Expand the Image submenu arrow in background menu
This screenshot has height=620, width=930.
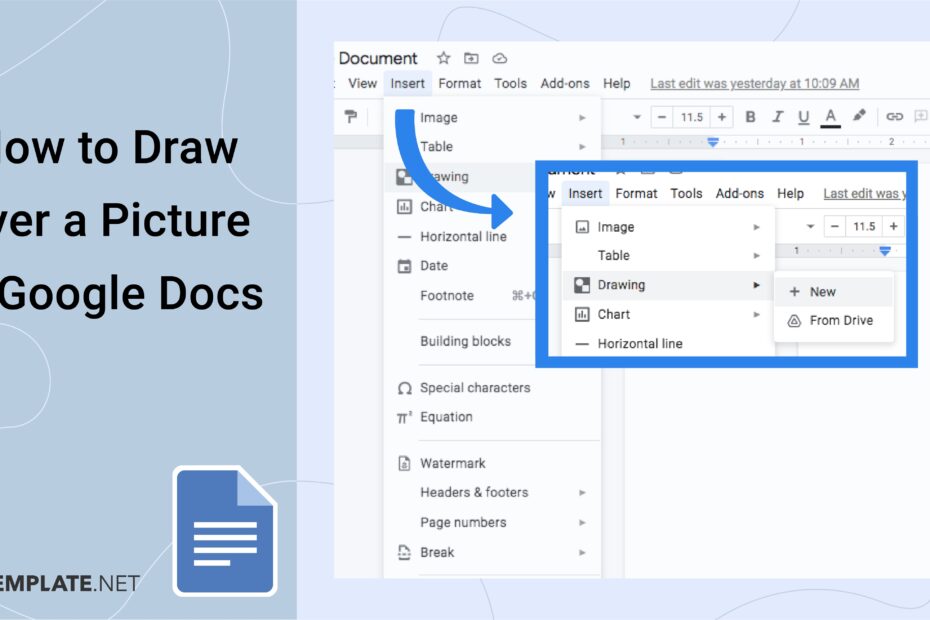coord(582,117)
